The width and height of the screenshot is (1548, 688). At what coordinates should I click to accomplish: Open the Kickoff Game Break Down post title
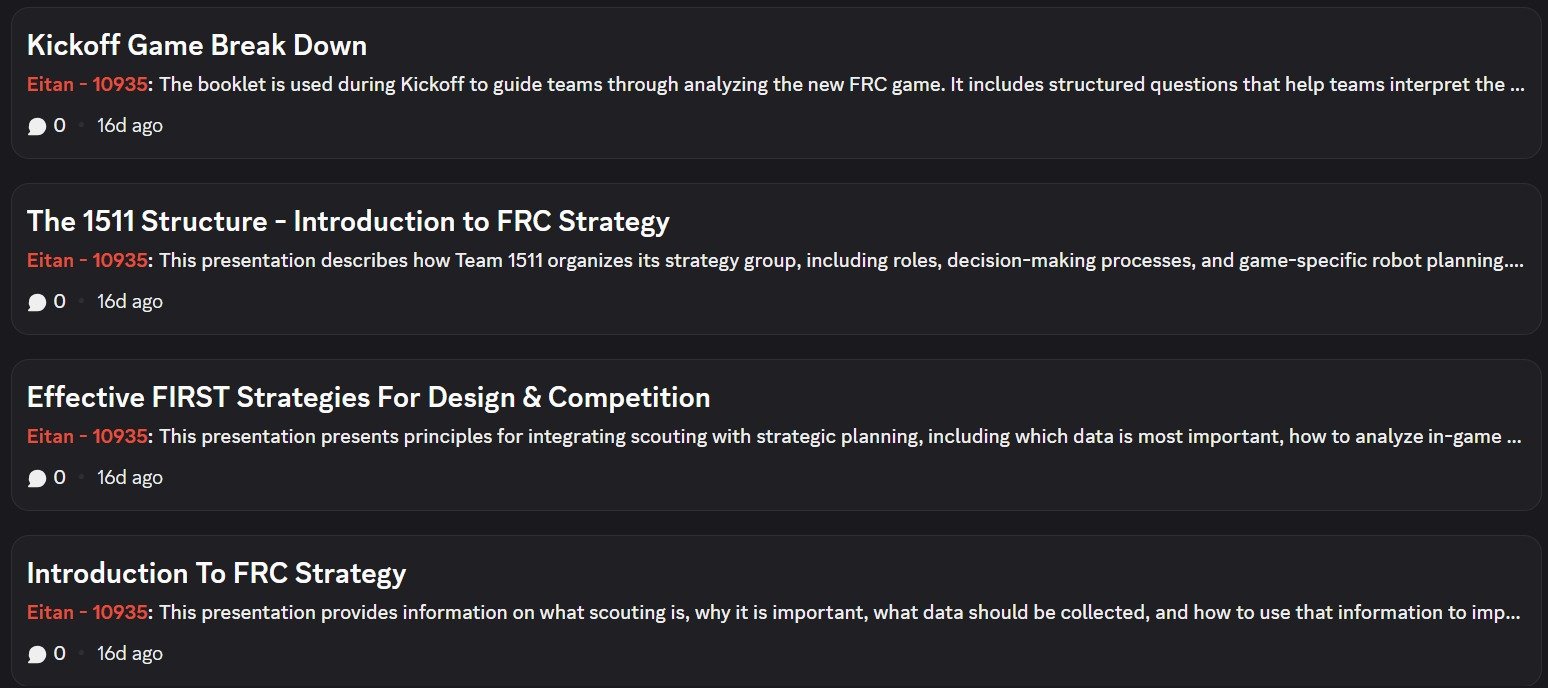[197, 45]
